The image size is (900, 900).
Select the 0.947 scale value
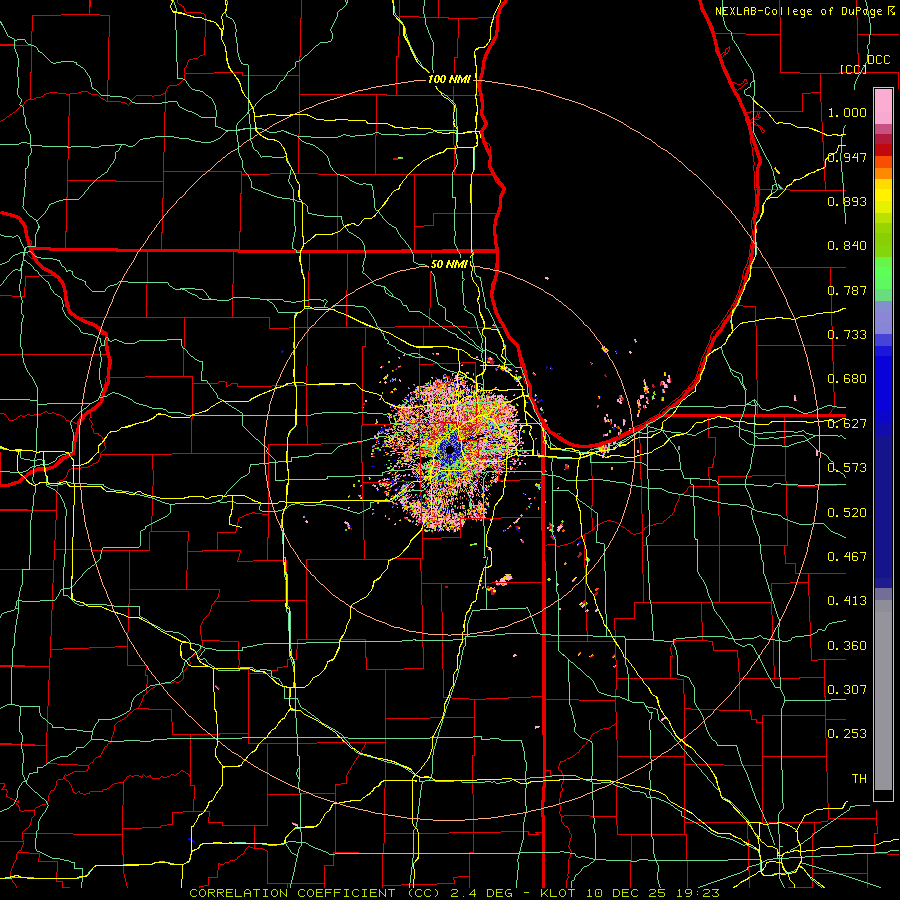pos(847,157)
